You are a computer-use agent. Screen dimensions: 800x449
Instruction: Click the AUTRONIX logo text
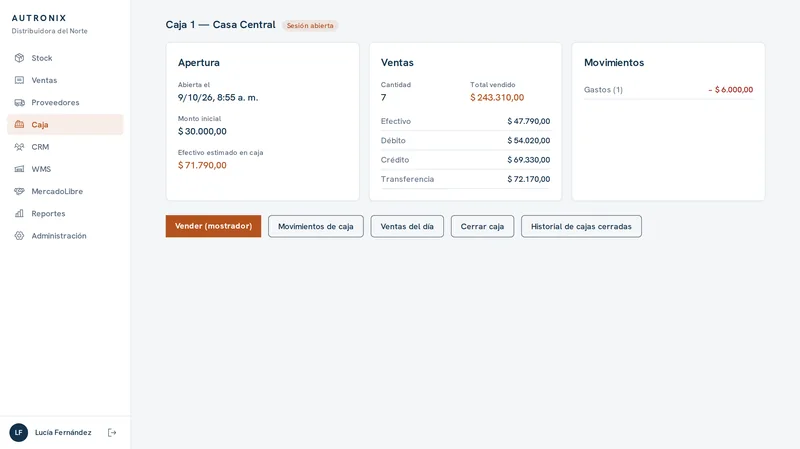coord(39,18)
